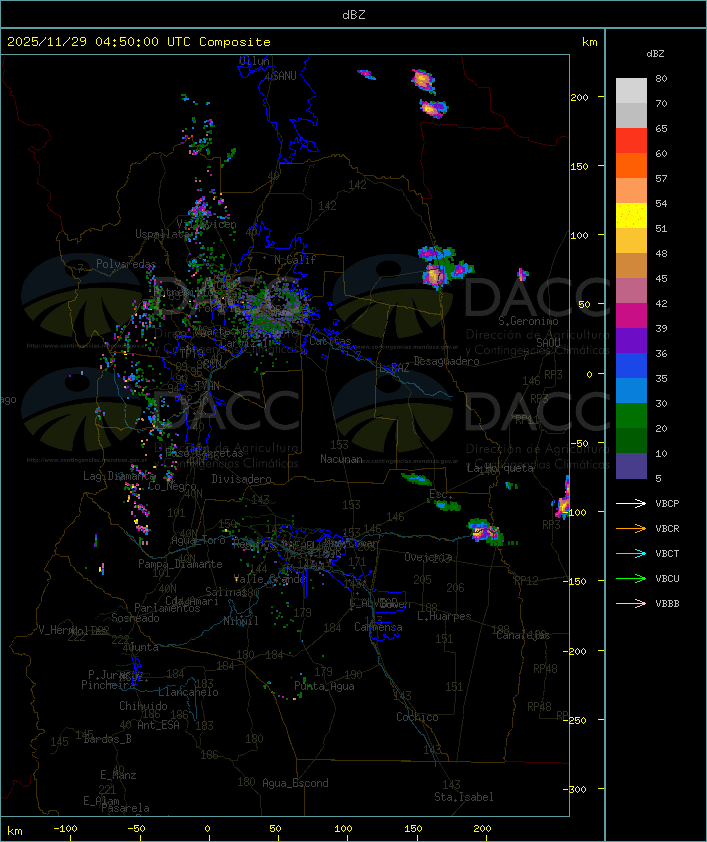Click the 'N_Calif' map label
This screenshot has height=842, width=707.
[295, 260]
